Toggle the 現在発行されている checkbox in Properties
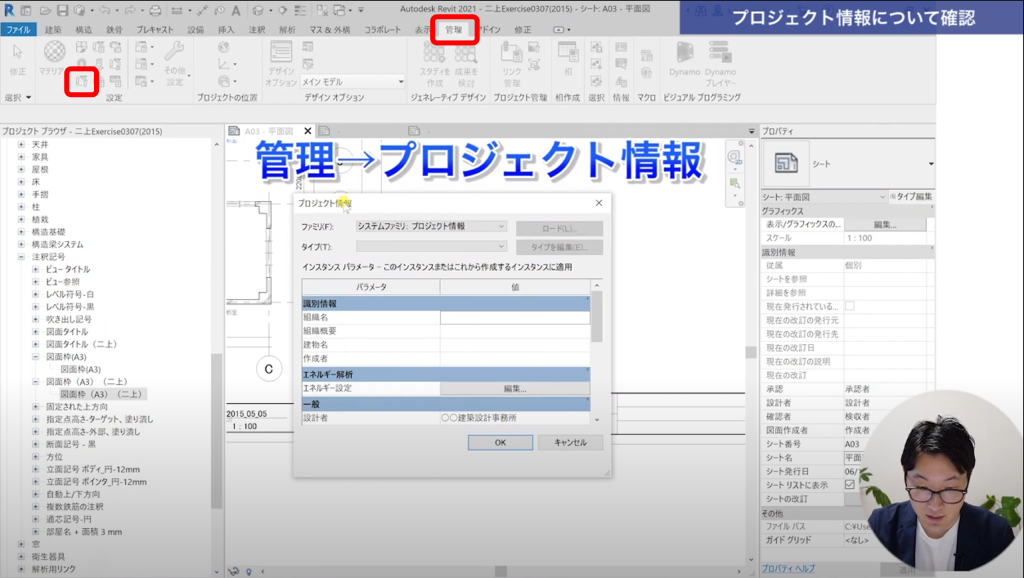Image resolution: width=1024 pixels, height=578 pixels. [x=850, y=305]
